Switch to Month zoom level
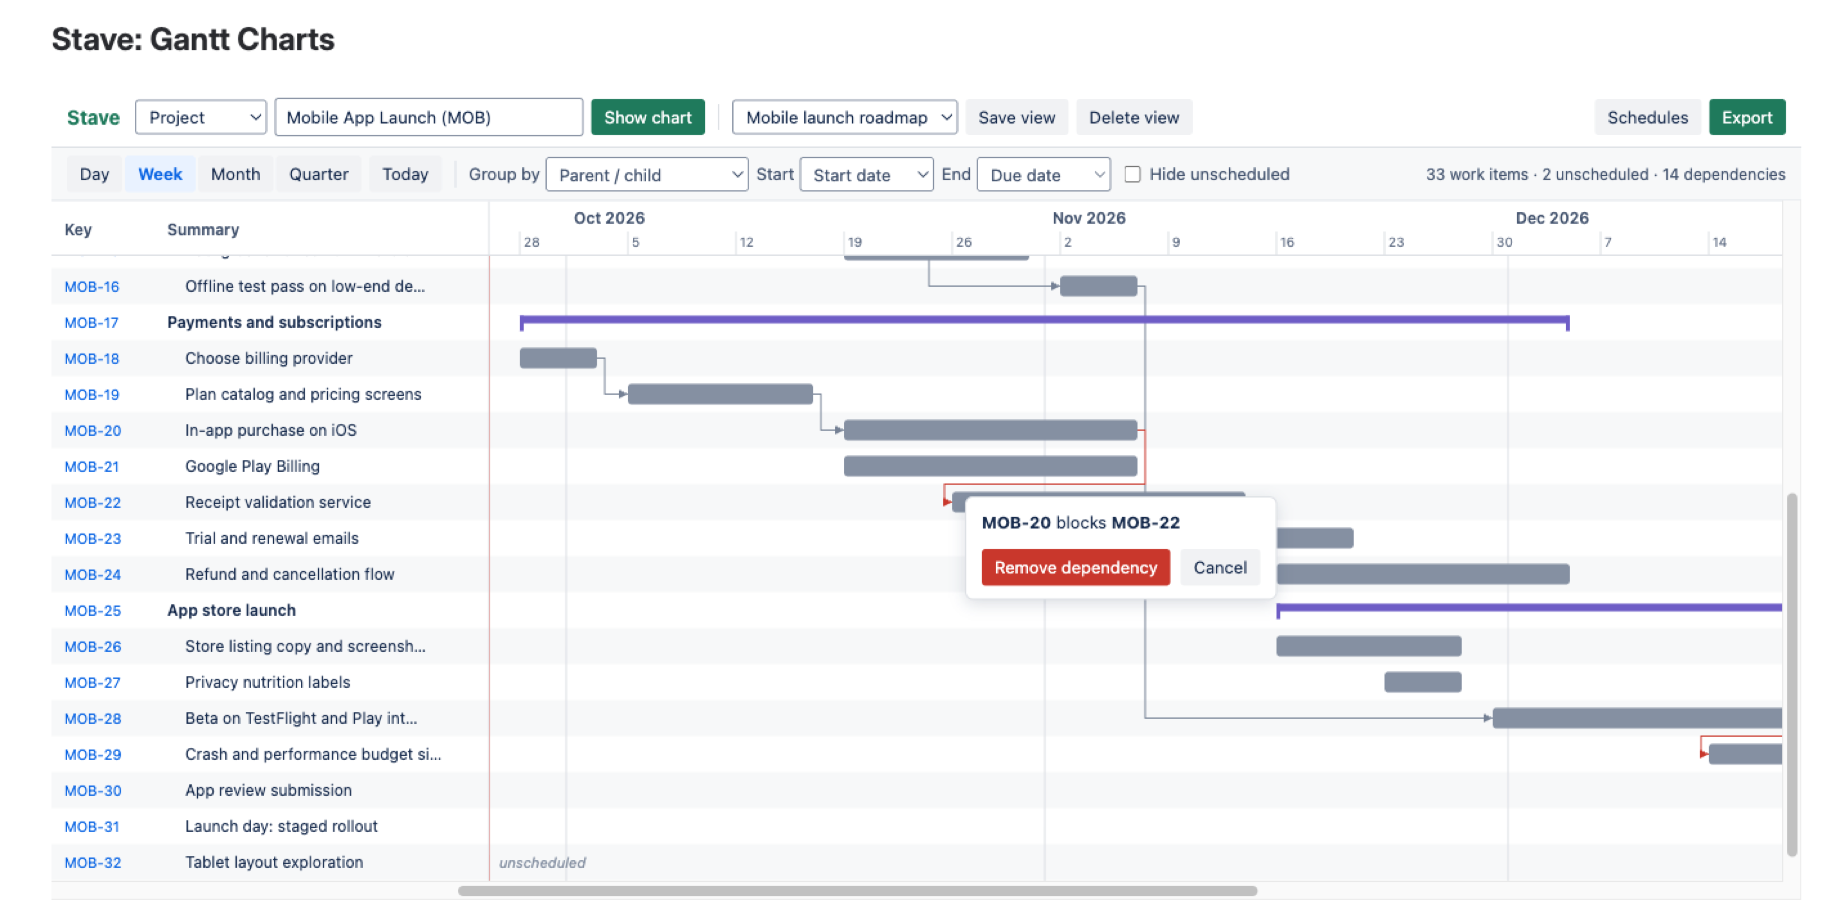The image size is (1840, 900). pos(235,174)
